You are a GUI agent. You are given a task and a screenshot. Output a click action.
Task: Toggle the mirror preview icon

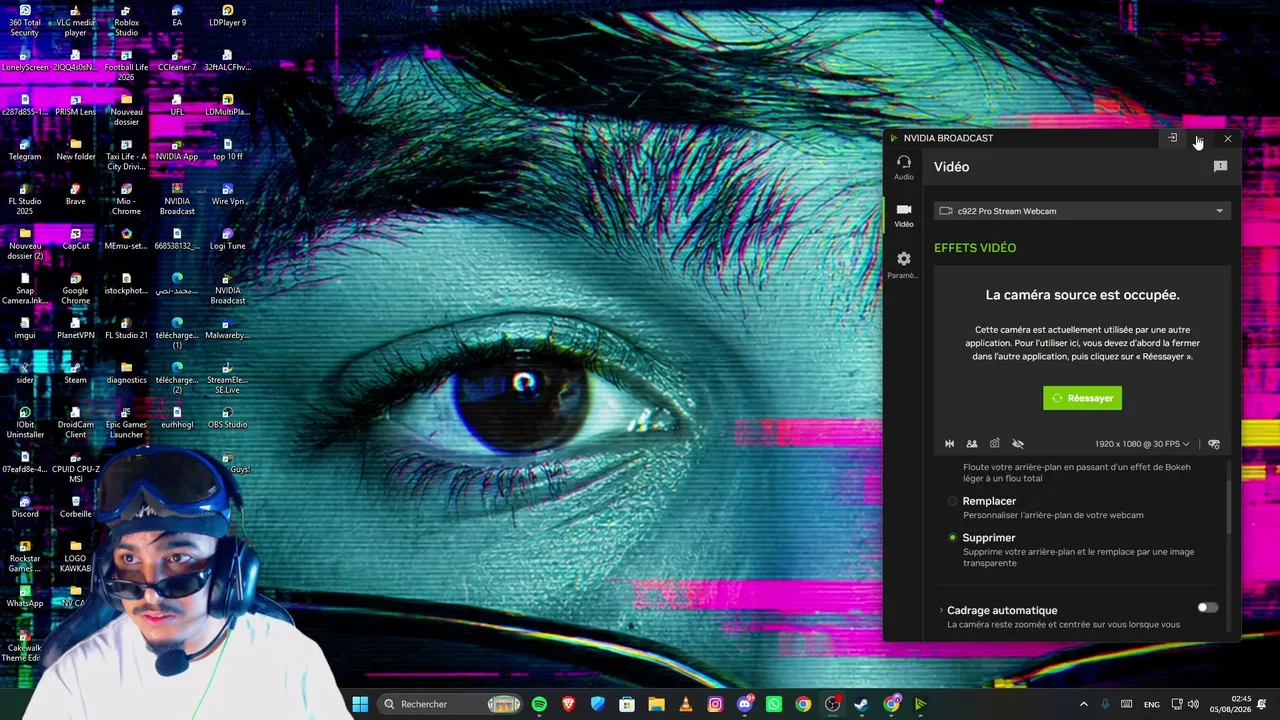click(x=950, y=444)
